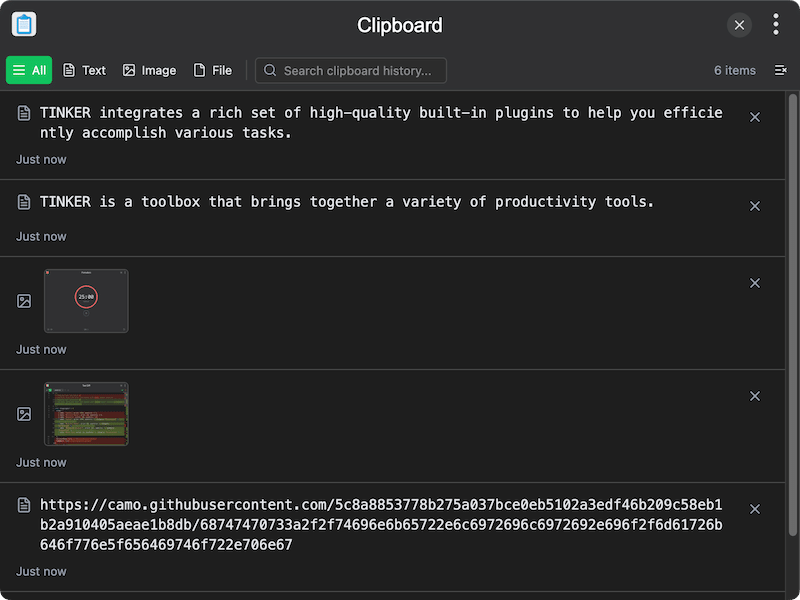
Task: Open the code diff image thumbnail
Action: coord(86,413)
